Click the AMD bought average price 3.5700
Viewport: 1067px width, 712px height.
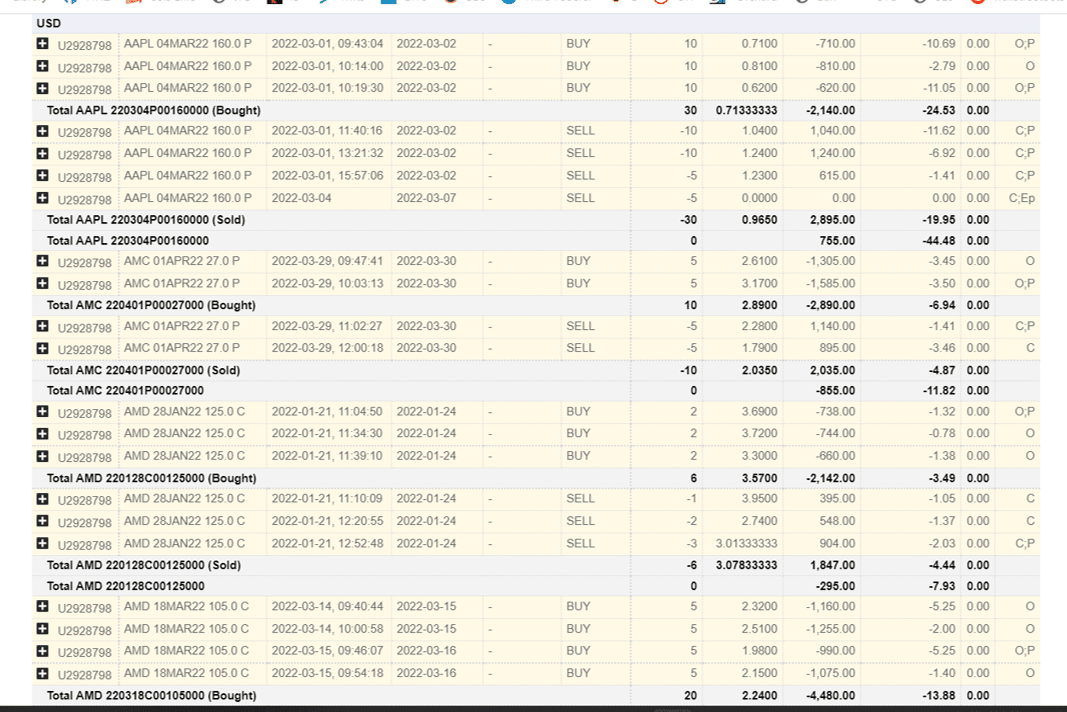[x=760, y=478]
